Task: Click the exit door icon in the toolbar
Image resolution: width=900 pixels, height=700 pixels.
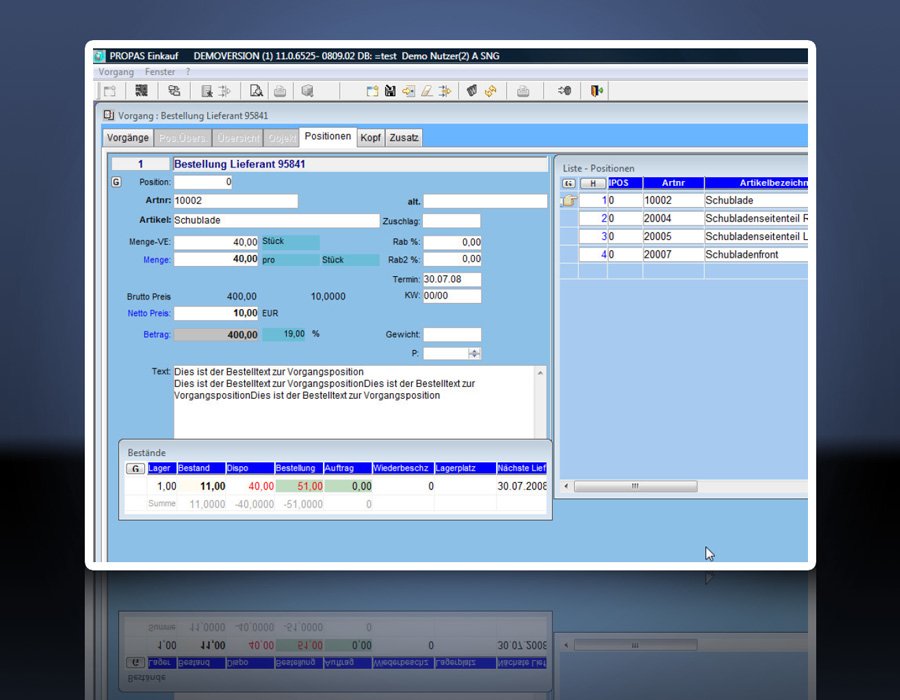Action: 597,91
